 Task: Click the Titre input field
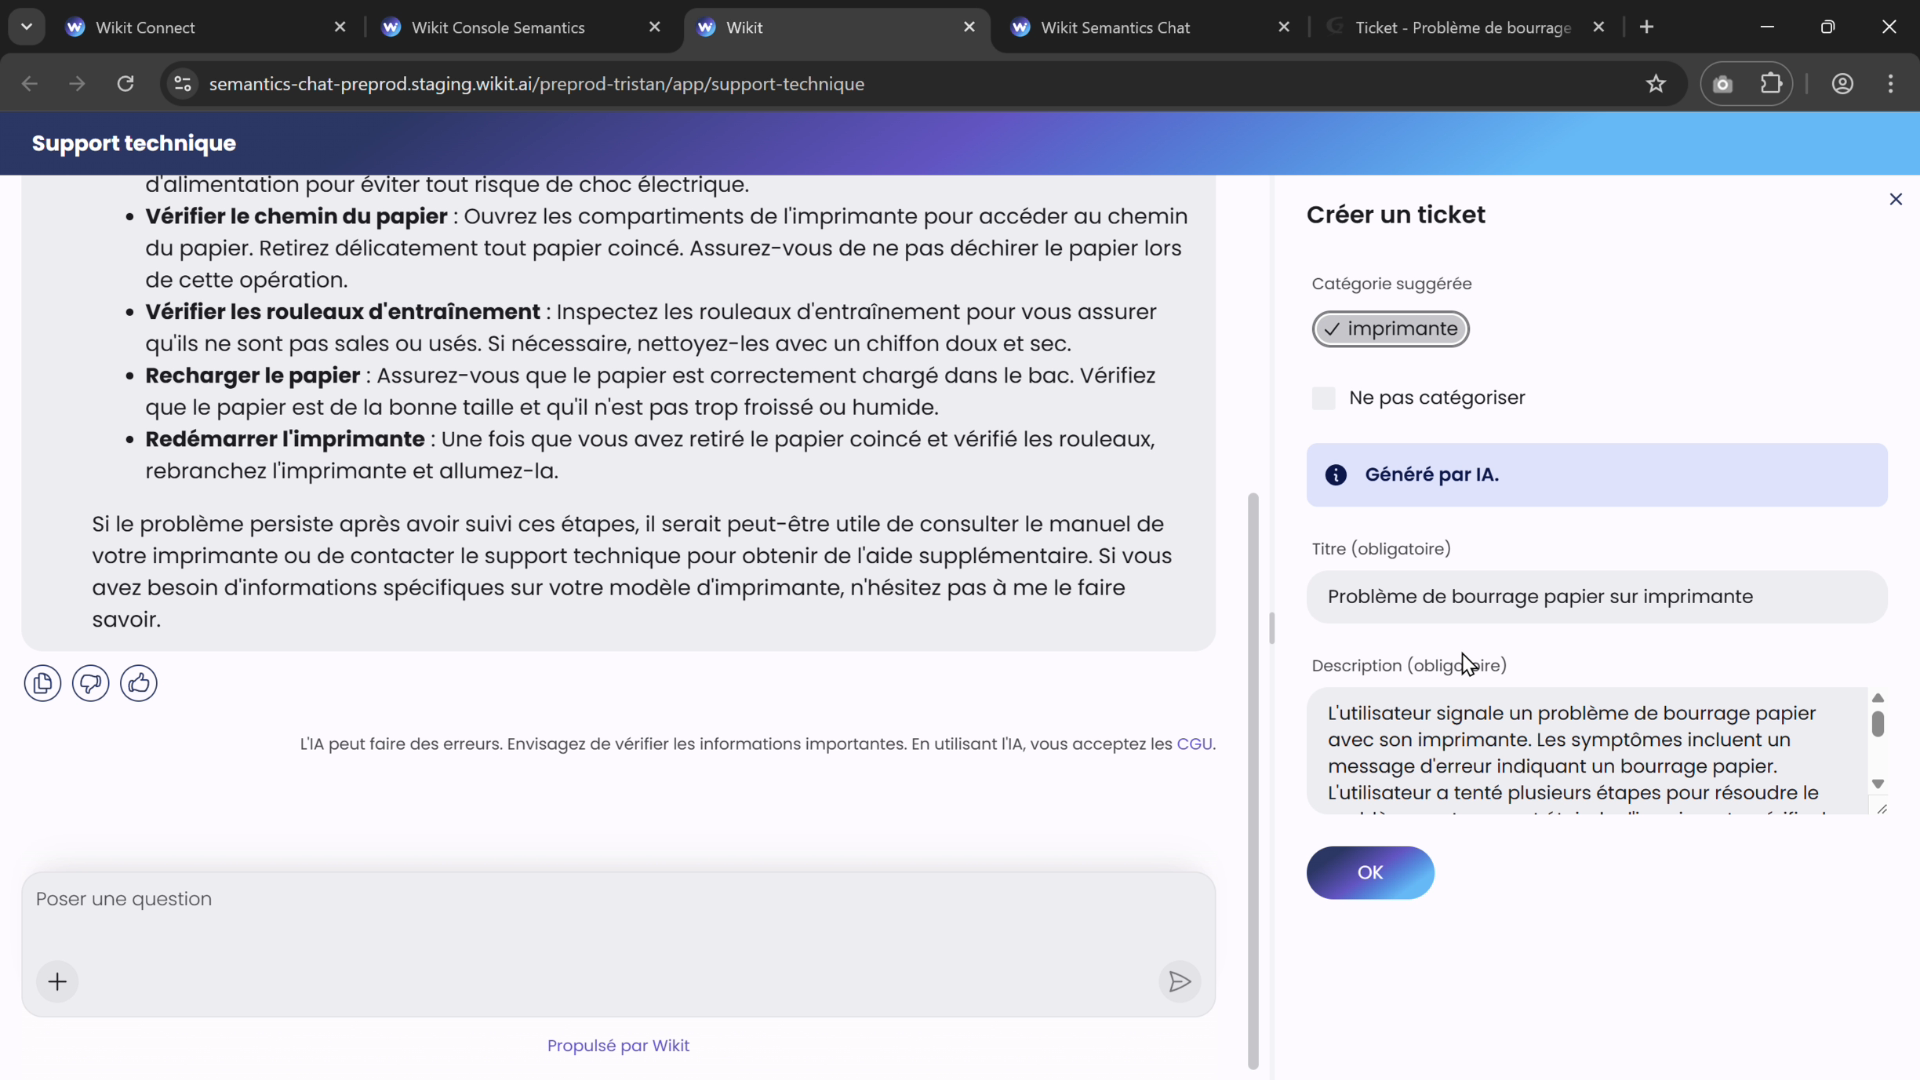pos(1597,596)
